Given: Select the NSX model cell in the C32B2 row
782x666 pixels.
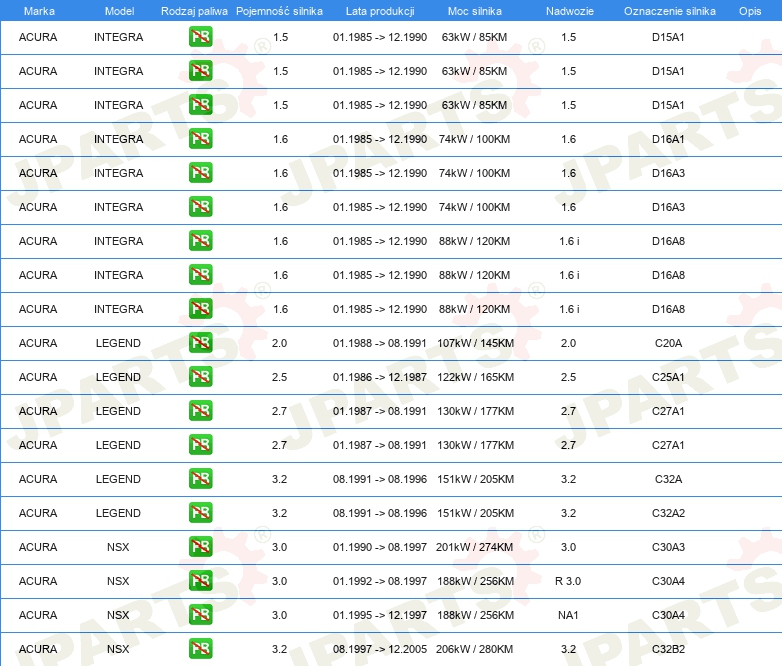Looking at the screenshot, I should click(x=118, y=649).
